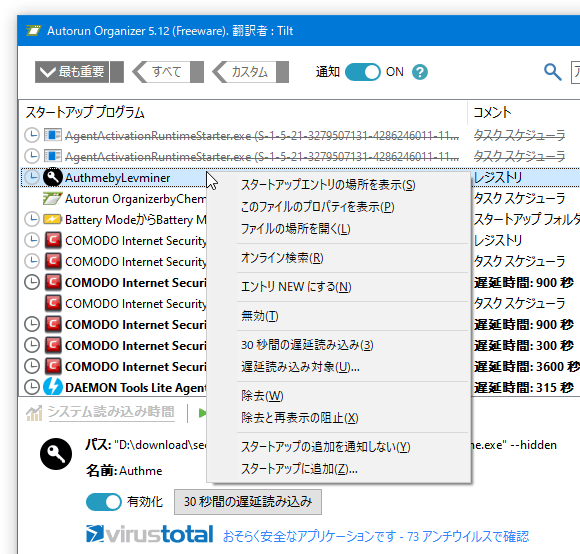Click the green play arrow icon
Screen dimensions: 580x554
tap(202, 413)
